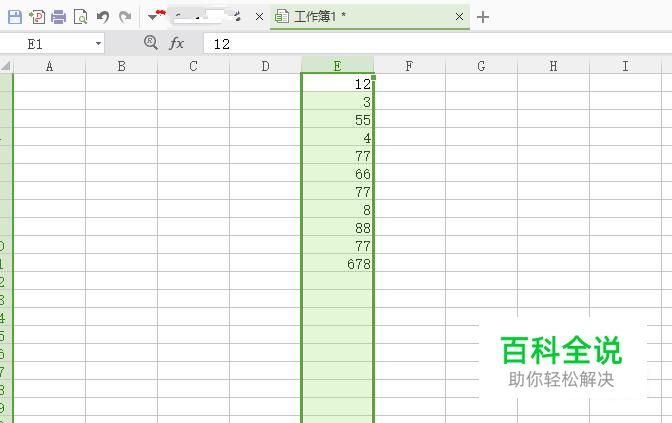Image resolution: width=672 pixels, height=423 pixels.
Task: Click the fill handle on cell E1
Action: point(374,78)
